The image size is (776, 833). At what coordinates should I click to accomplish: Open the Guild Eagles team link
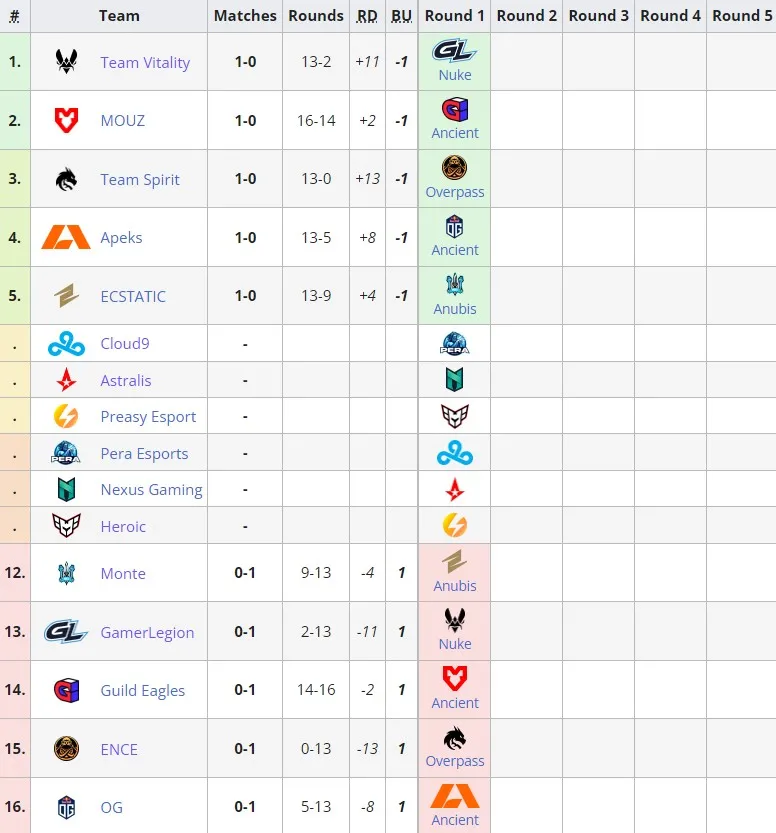[x=142, y=691]
